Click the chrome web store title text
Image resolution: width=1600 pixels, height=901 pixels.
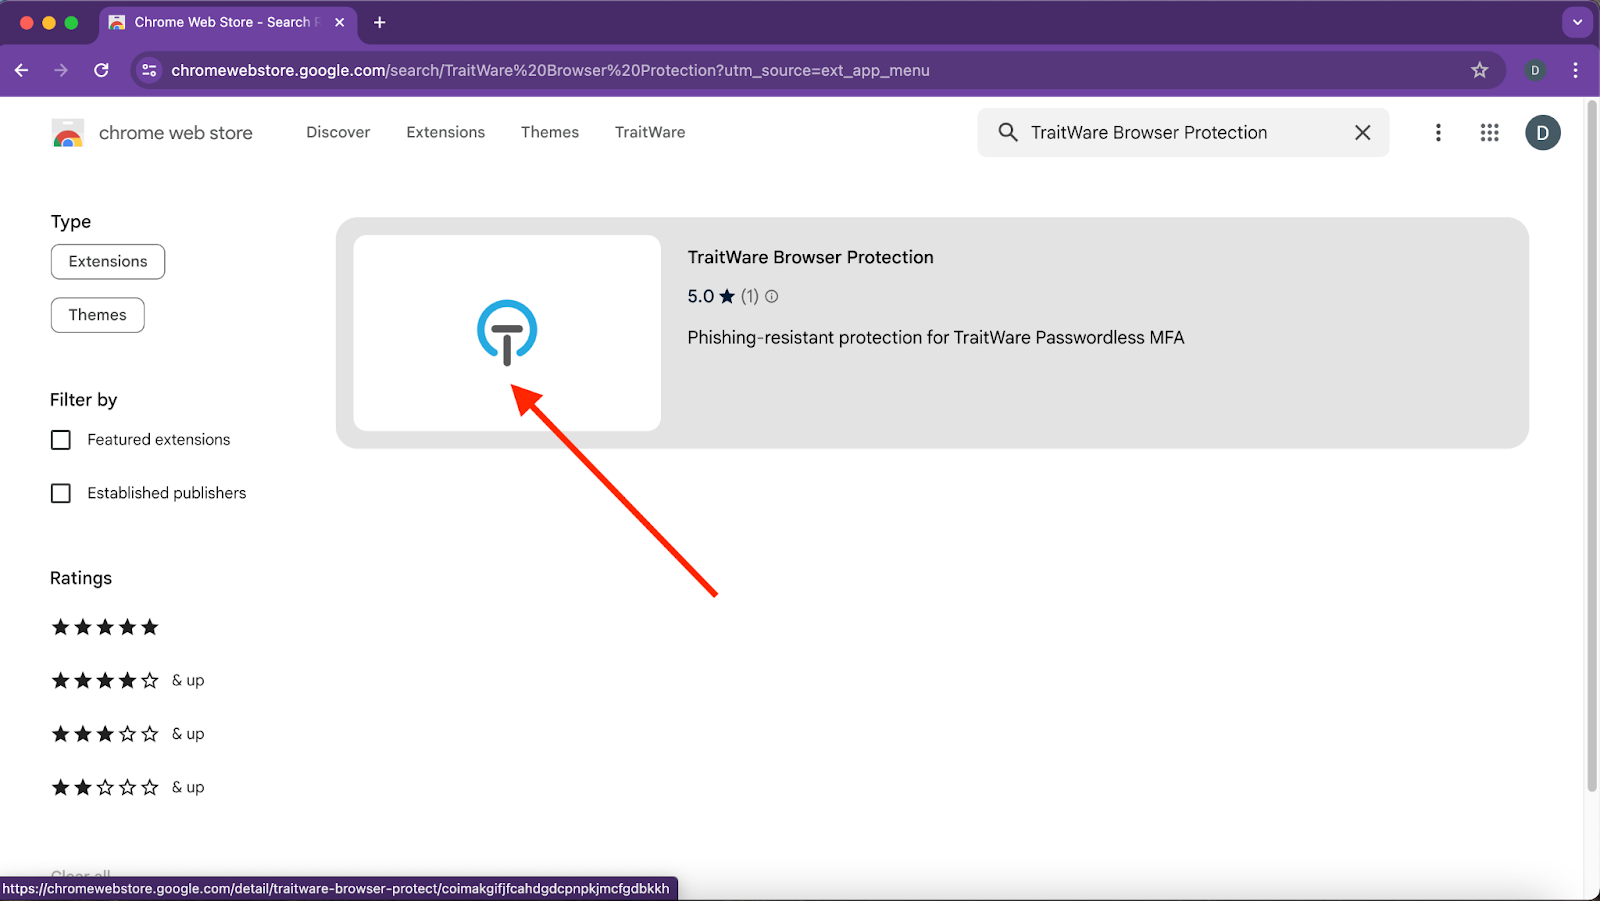coord(175,133)
